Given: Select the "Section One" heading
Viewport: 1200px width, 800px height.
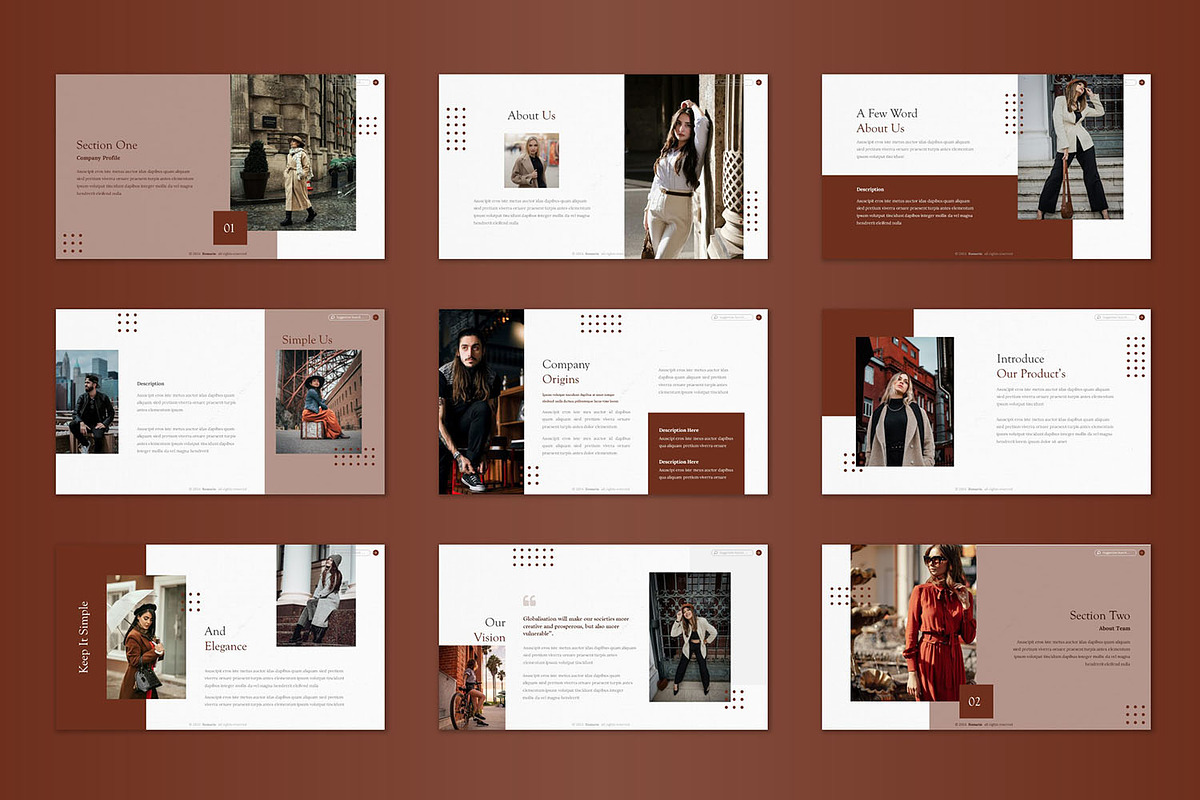Looking at the screenshot, I should click(107, 145).
